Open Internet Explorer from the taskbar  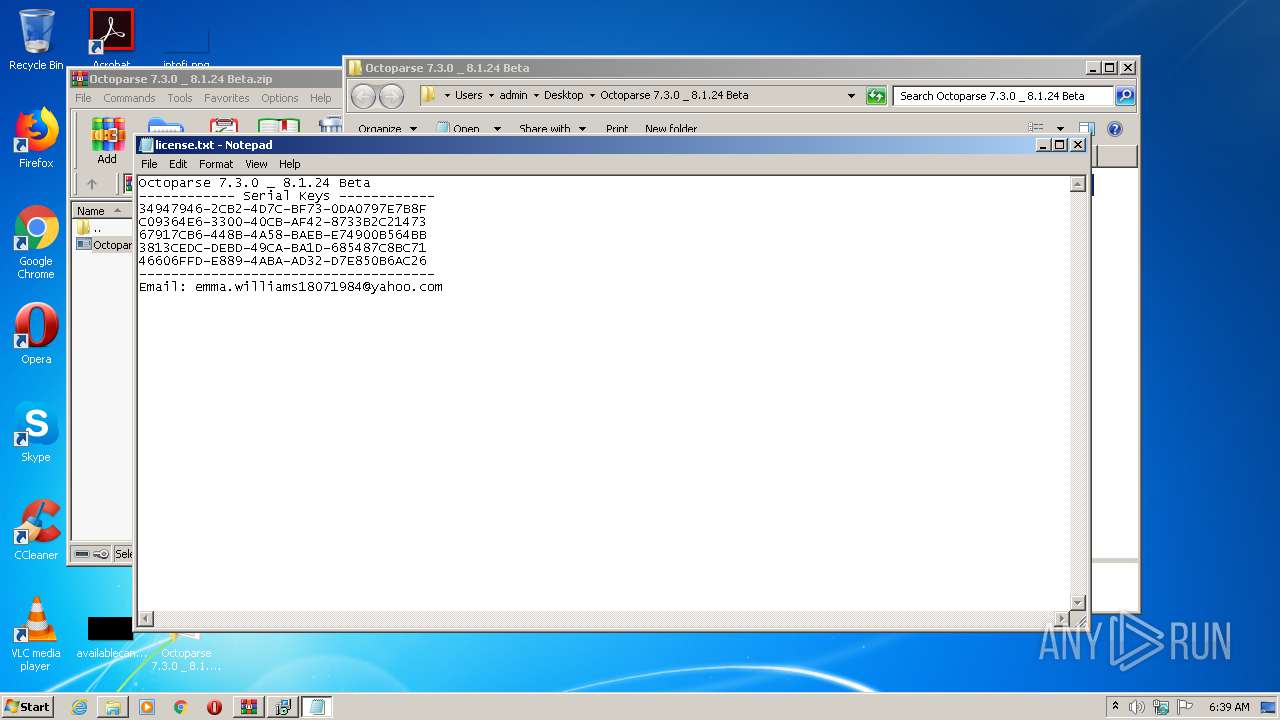click(79, 707)
